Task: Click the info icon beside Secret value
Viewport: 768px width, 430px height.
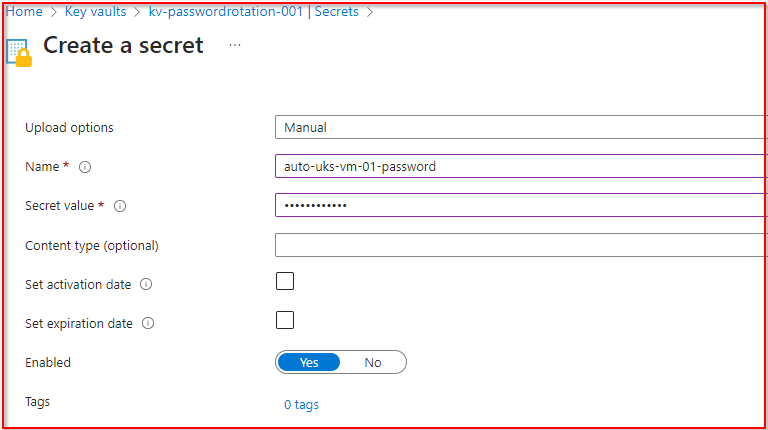Action: pyautogui.click(x=120, y=206)
